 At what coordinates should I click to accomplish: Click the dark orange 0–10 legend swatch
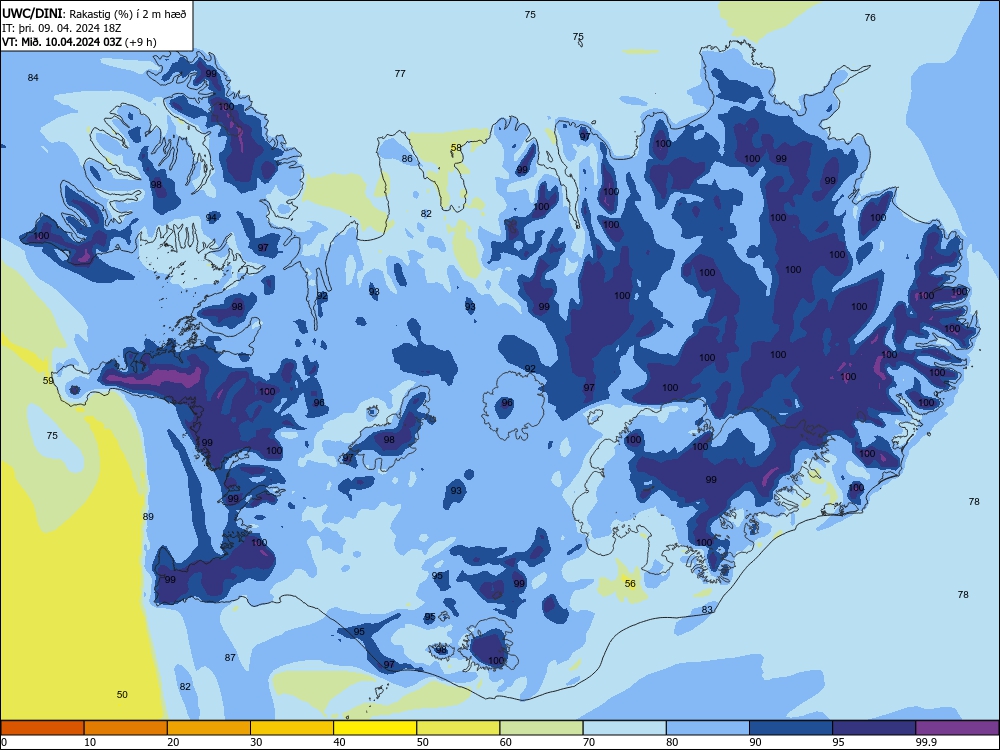tap(42, 728)
